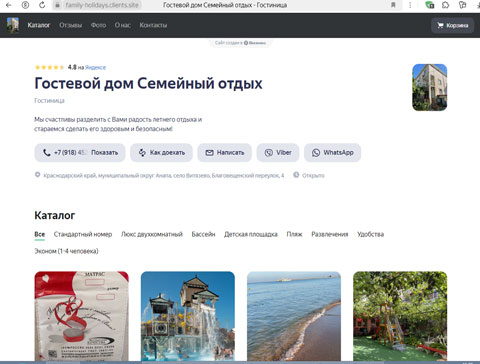
Task: Select the Детская площадка catalog tab
Action: point(251,234)
